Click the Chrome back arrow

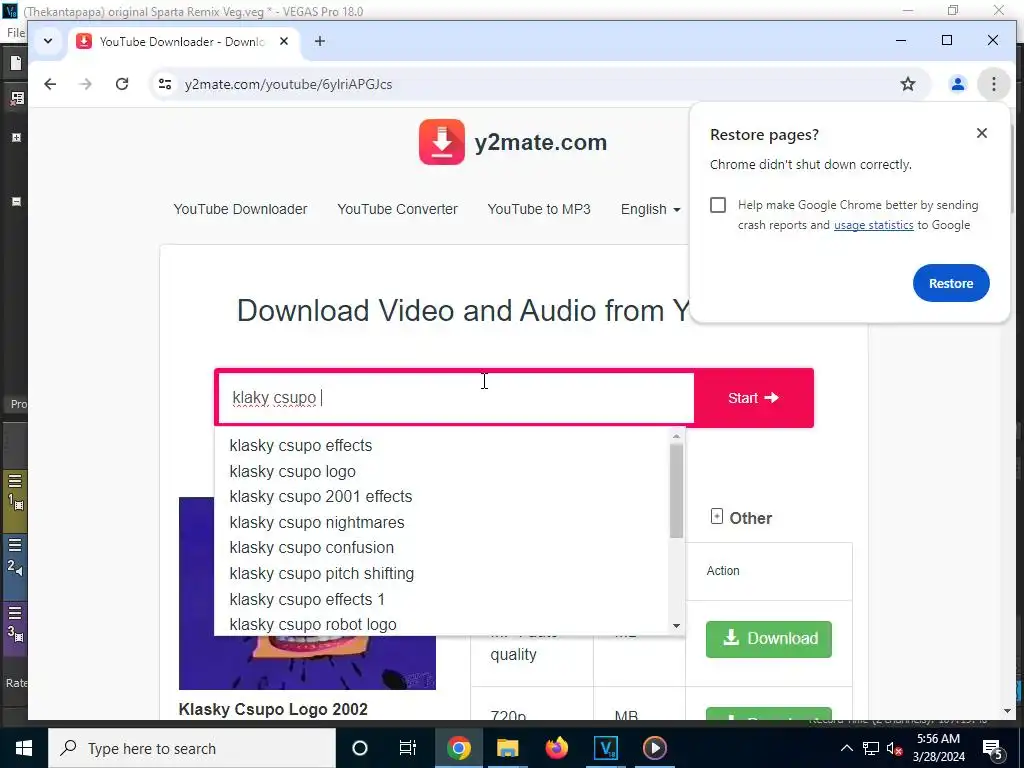tap(50, 84)
